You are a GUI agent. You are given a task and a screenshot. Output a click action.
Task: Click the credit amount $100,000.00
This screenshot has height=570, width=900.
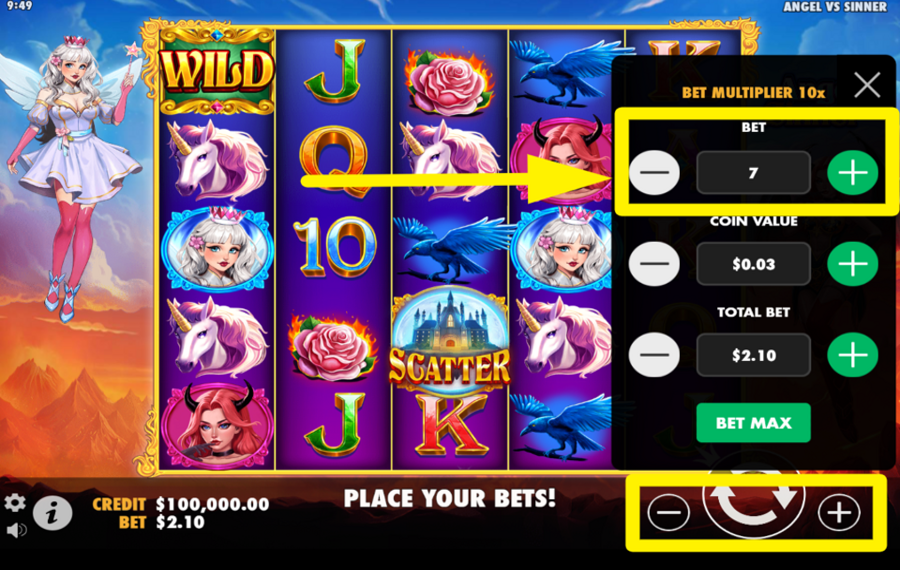tap(212, 504)
